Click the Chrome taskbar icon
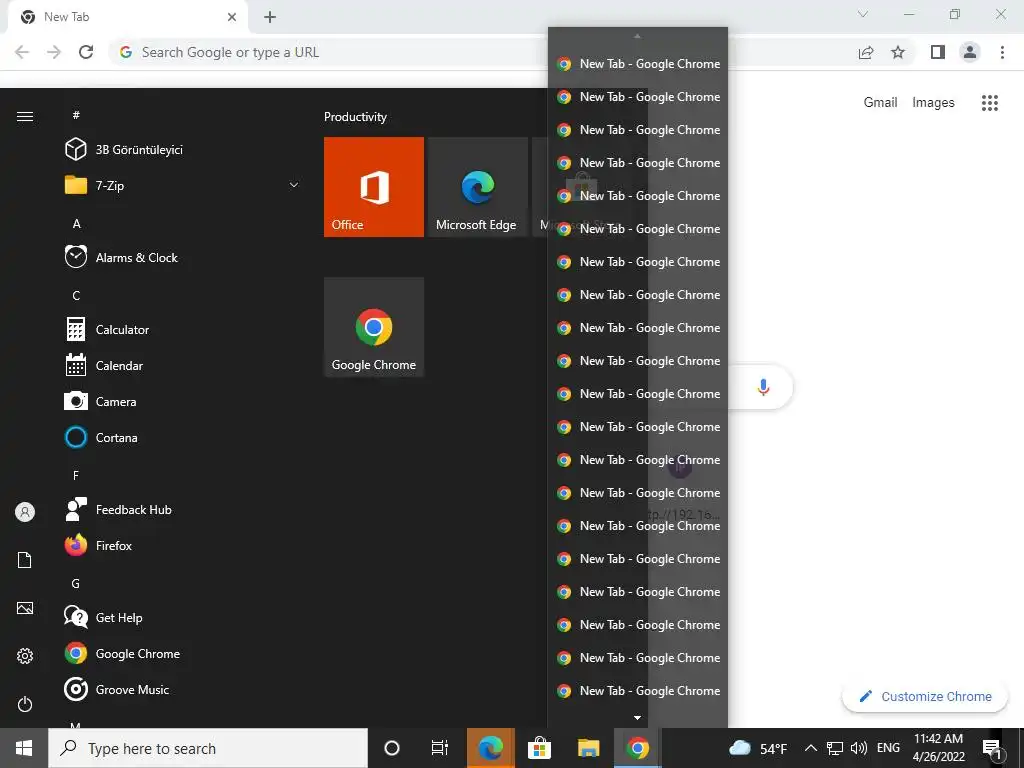This screenshot has height=768, width=1024. click(637, 748)
